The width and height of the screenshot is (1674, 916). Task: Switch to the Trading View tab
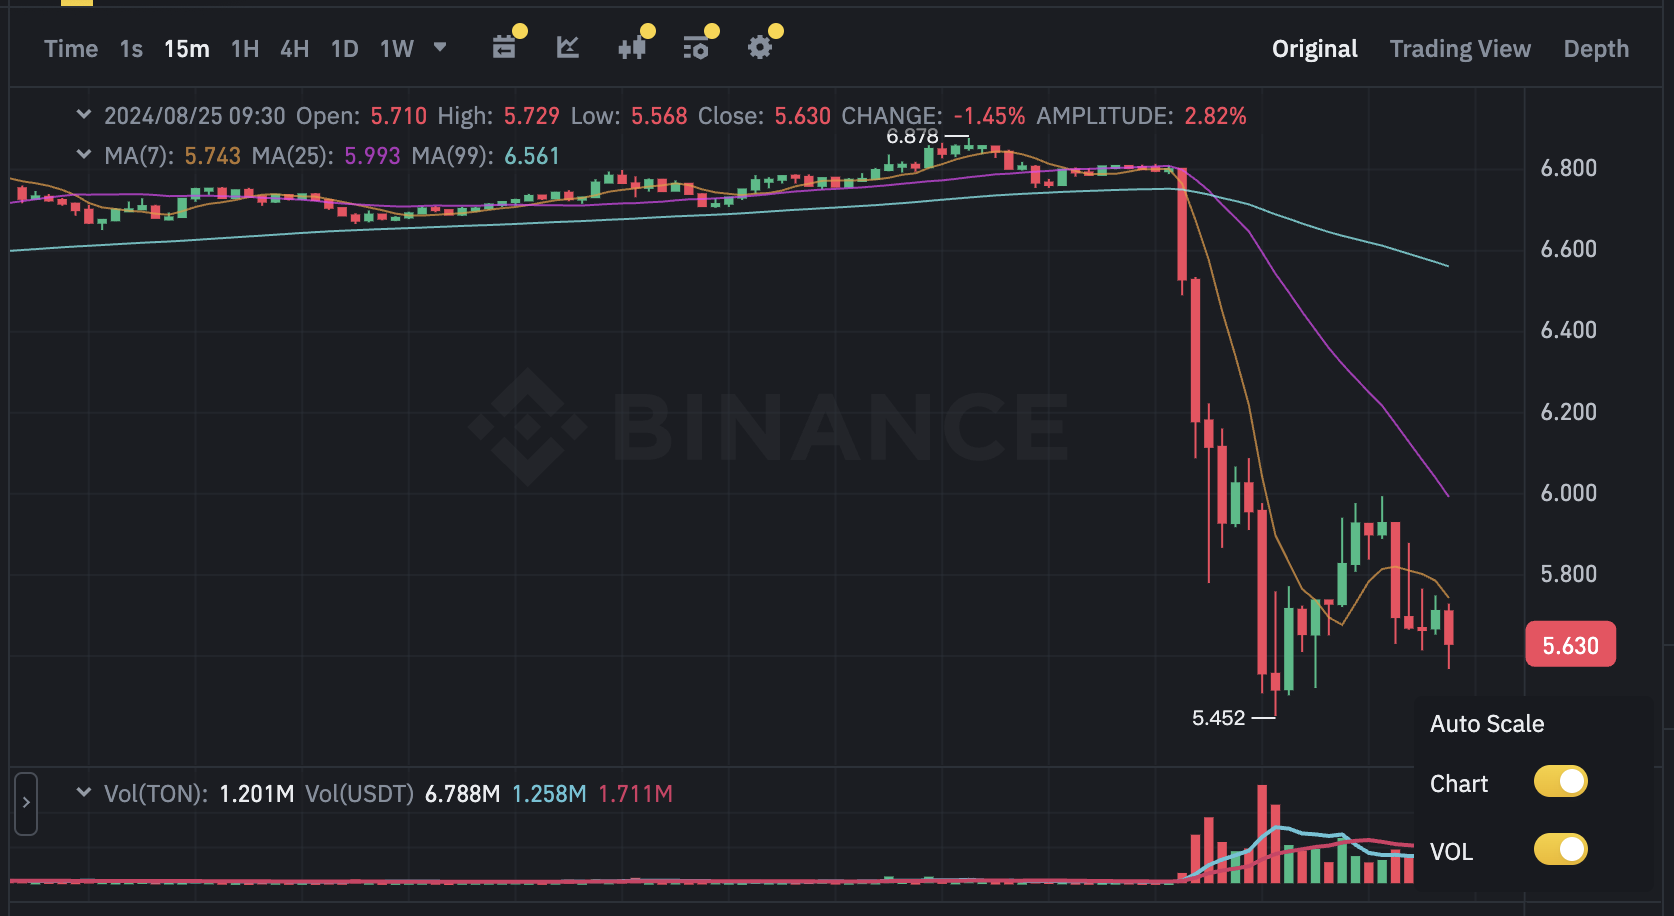tap(1460, 49)
